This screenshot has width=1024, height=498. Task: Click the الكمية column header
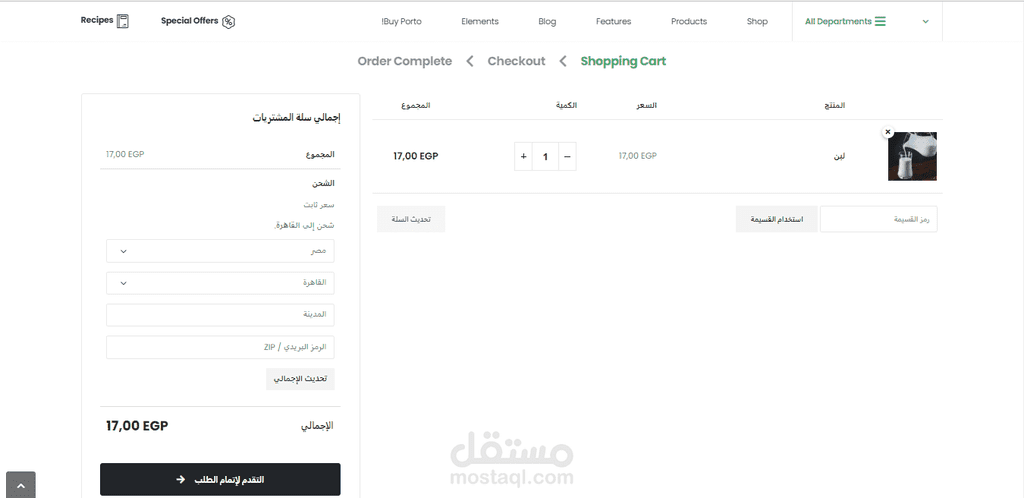coord(566,105)
